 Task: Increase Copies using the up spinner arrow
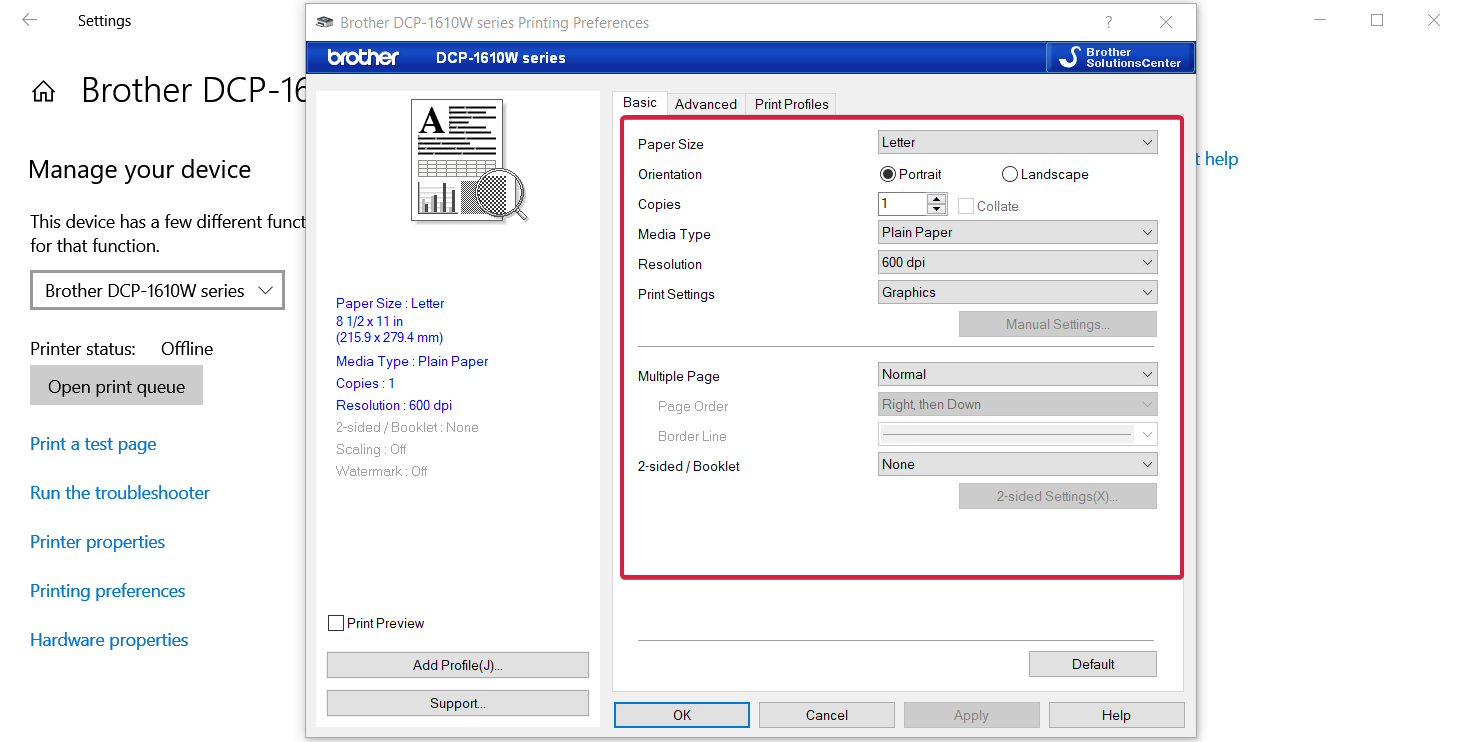pyautogui.click(x=937, y=199)
